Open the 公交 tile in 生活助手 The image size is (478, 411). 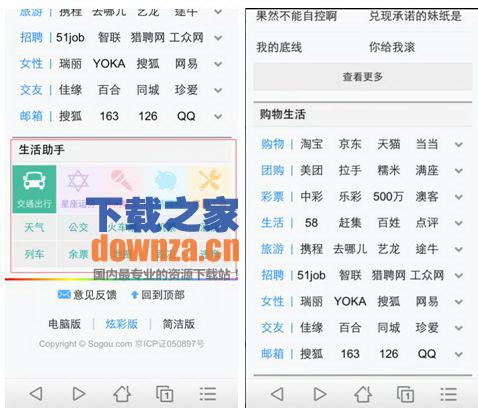click(78, 227)
